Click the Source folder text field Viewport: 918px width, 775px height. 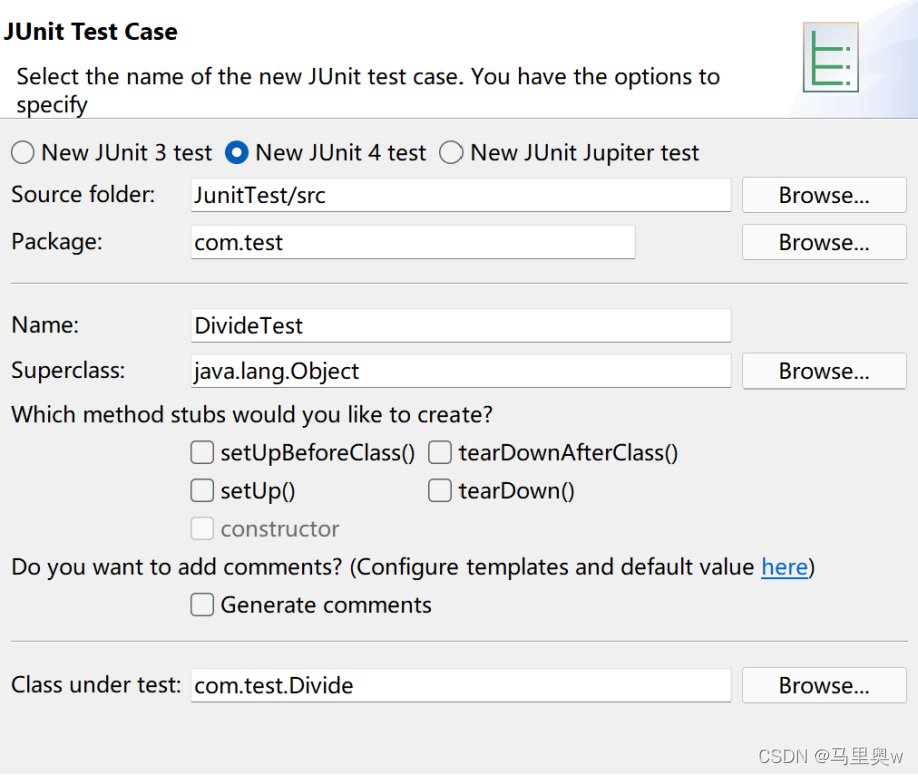point(460,195)
